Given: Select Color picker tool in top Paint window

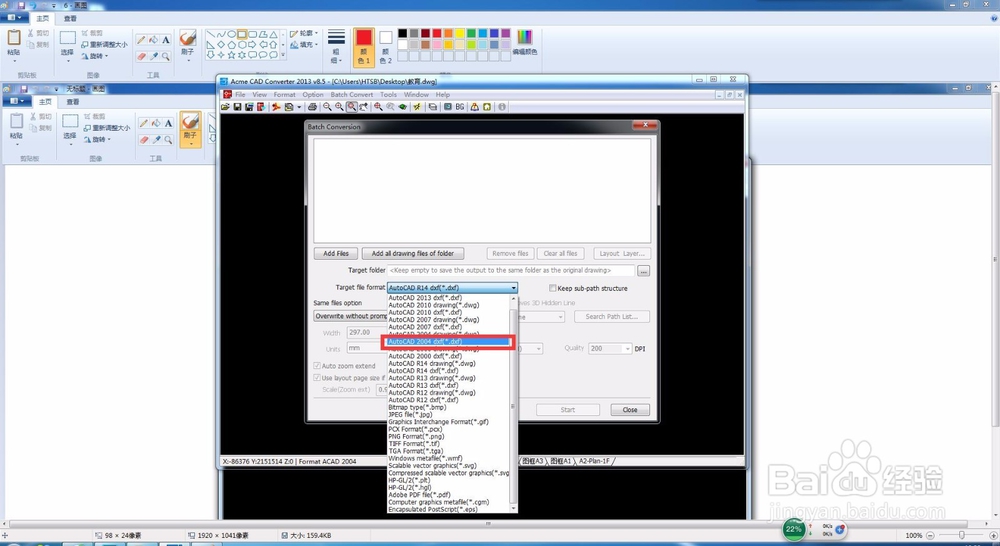Looking at the screenshot, I should tap(154, 56).
